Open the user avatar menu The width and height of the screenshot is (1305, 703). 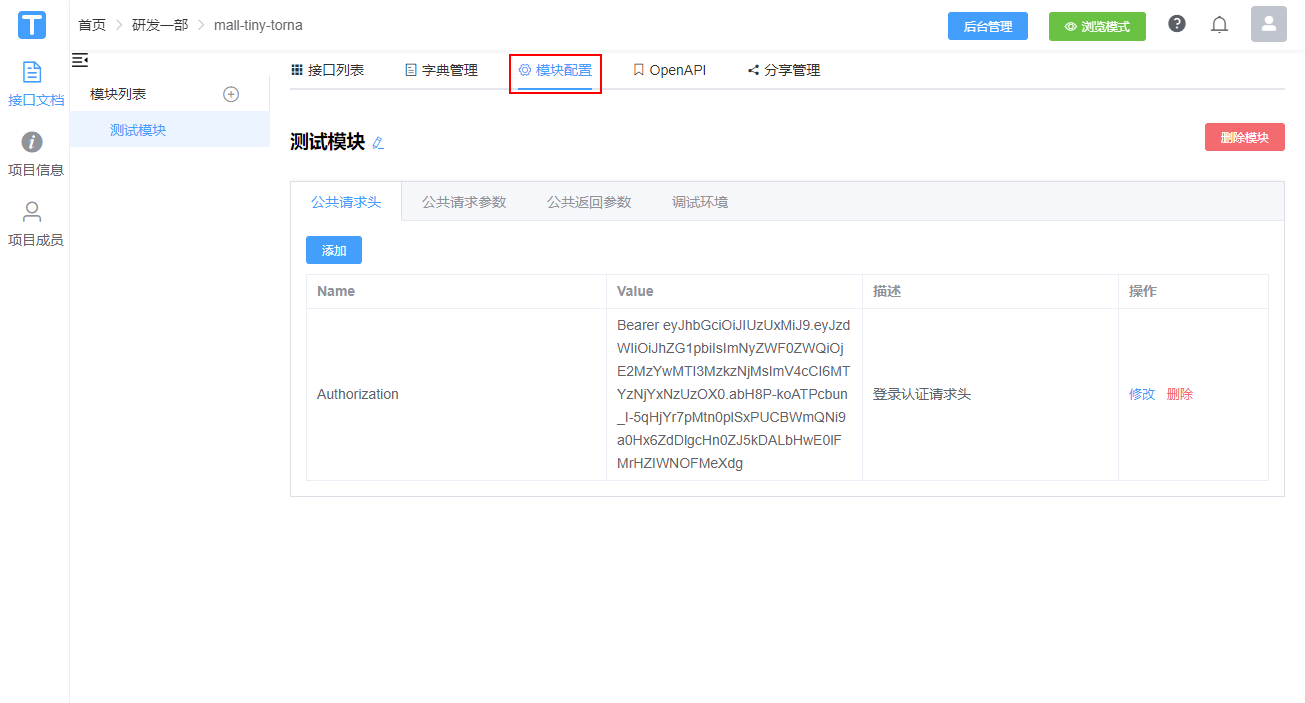pos(1269,24)
